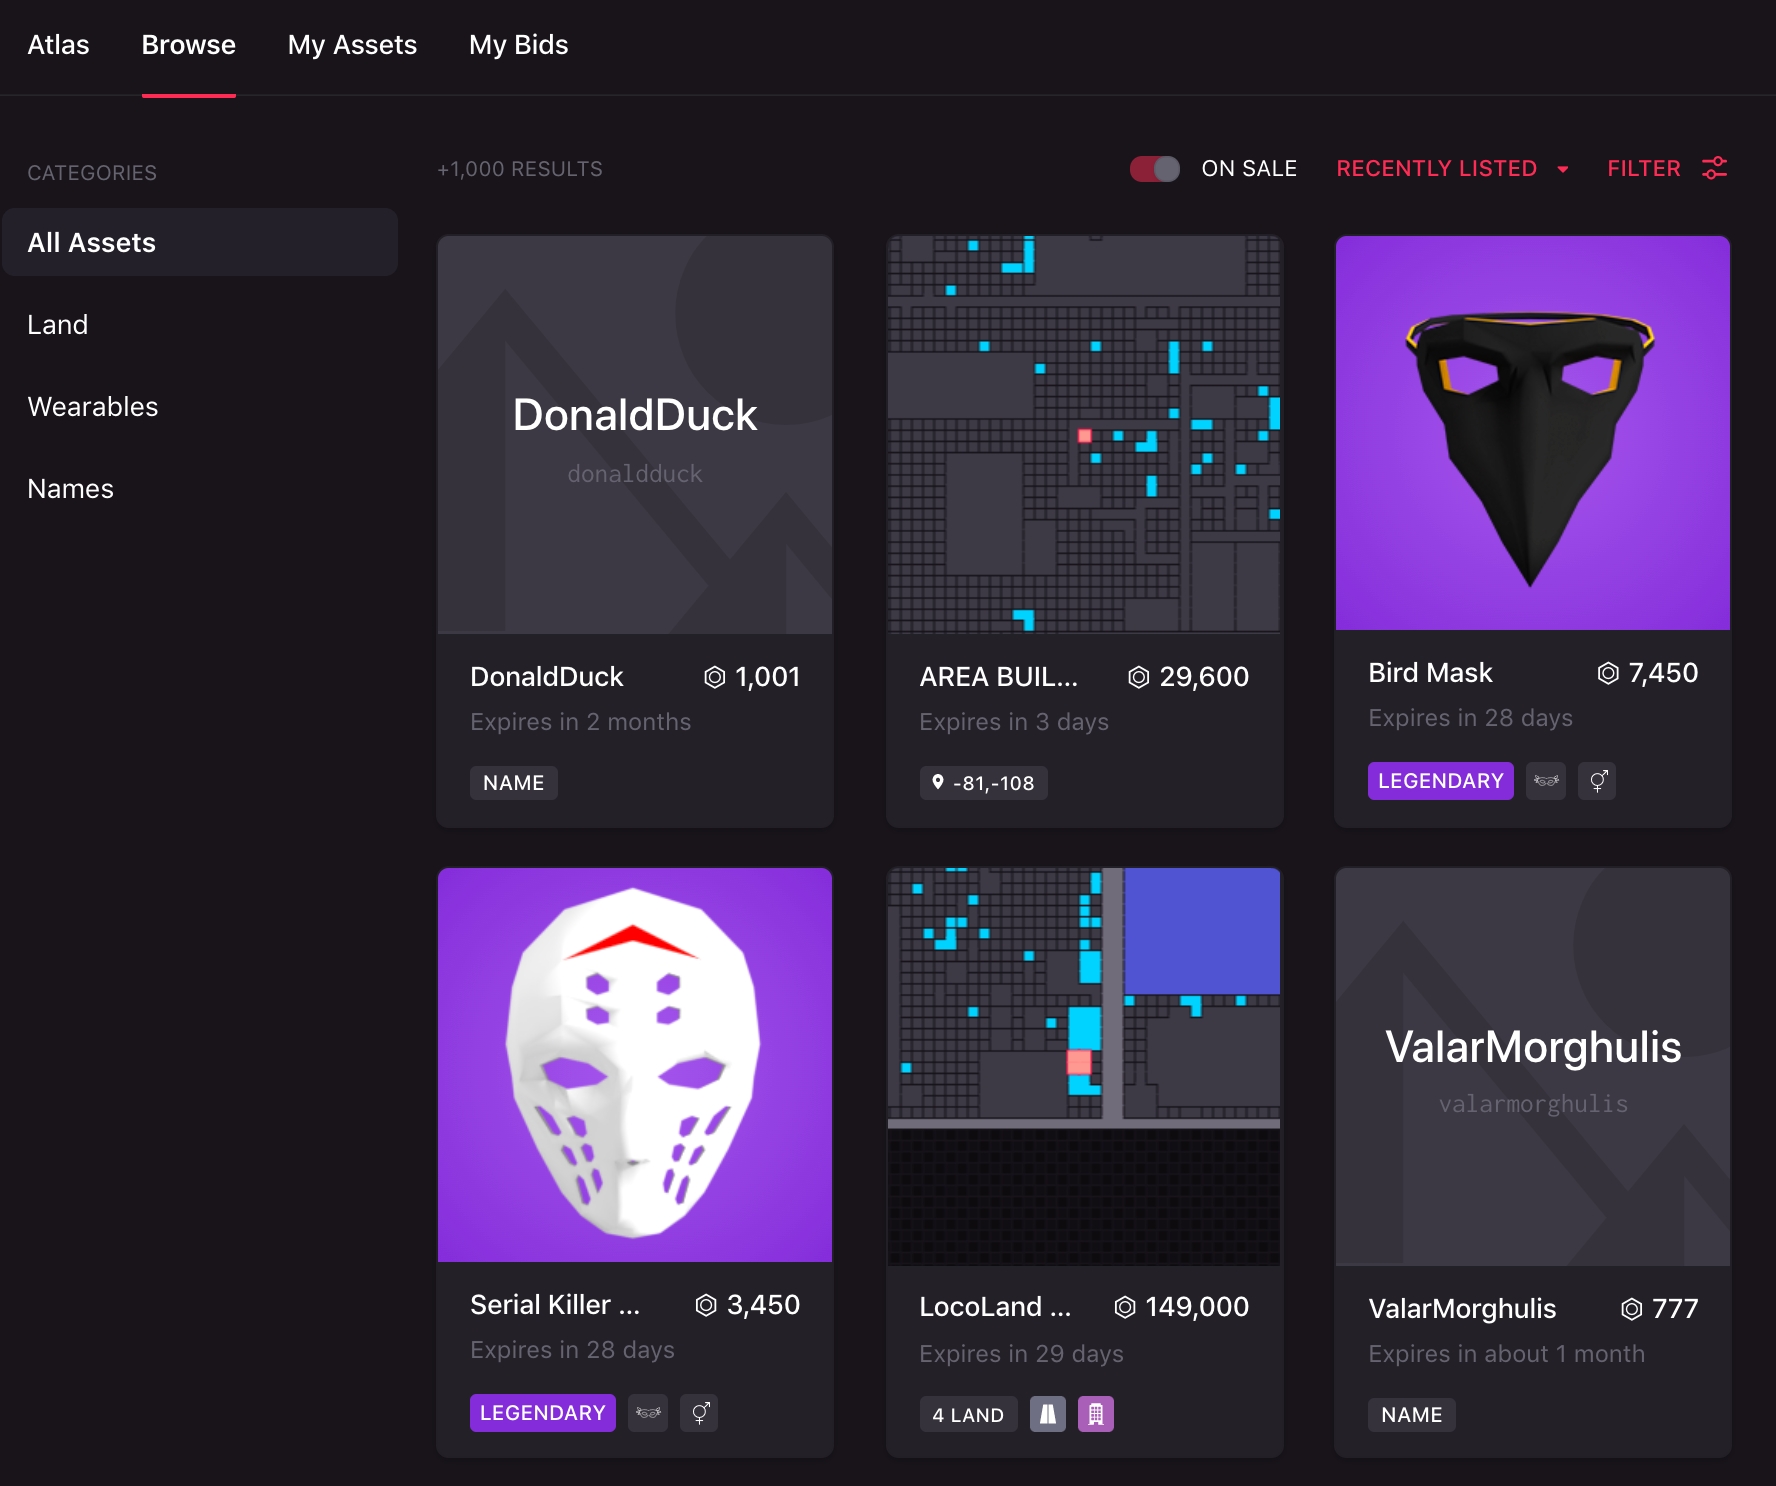Toggle the On Sale switch
Image resolution: width=1776 pixels, height=1486 pixels.
1154,169
